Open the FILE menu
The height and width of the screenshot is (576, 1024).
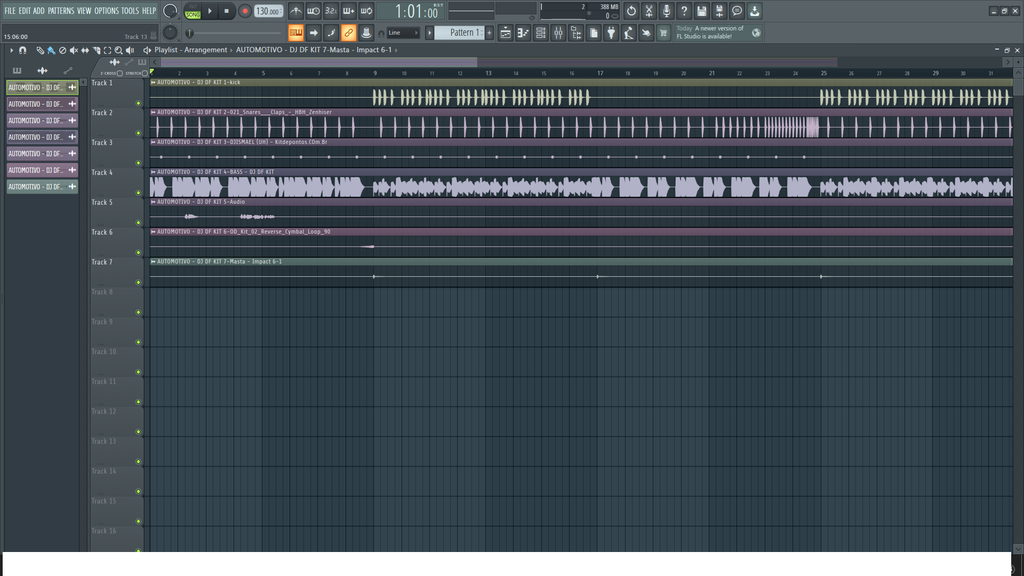click(x=10, y=11)
